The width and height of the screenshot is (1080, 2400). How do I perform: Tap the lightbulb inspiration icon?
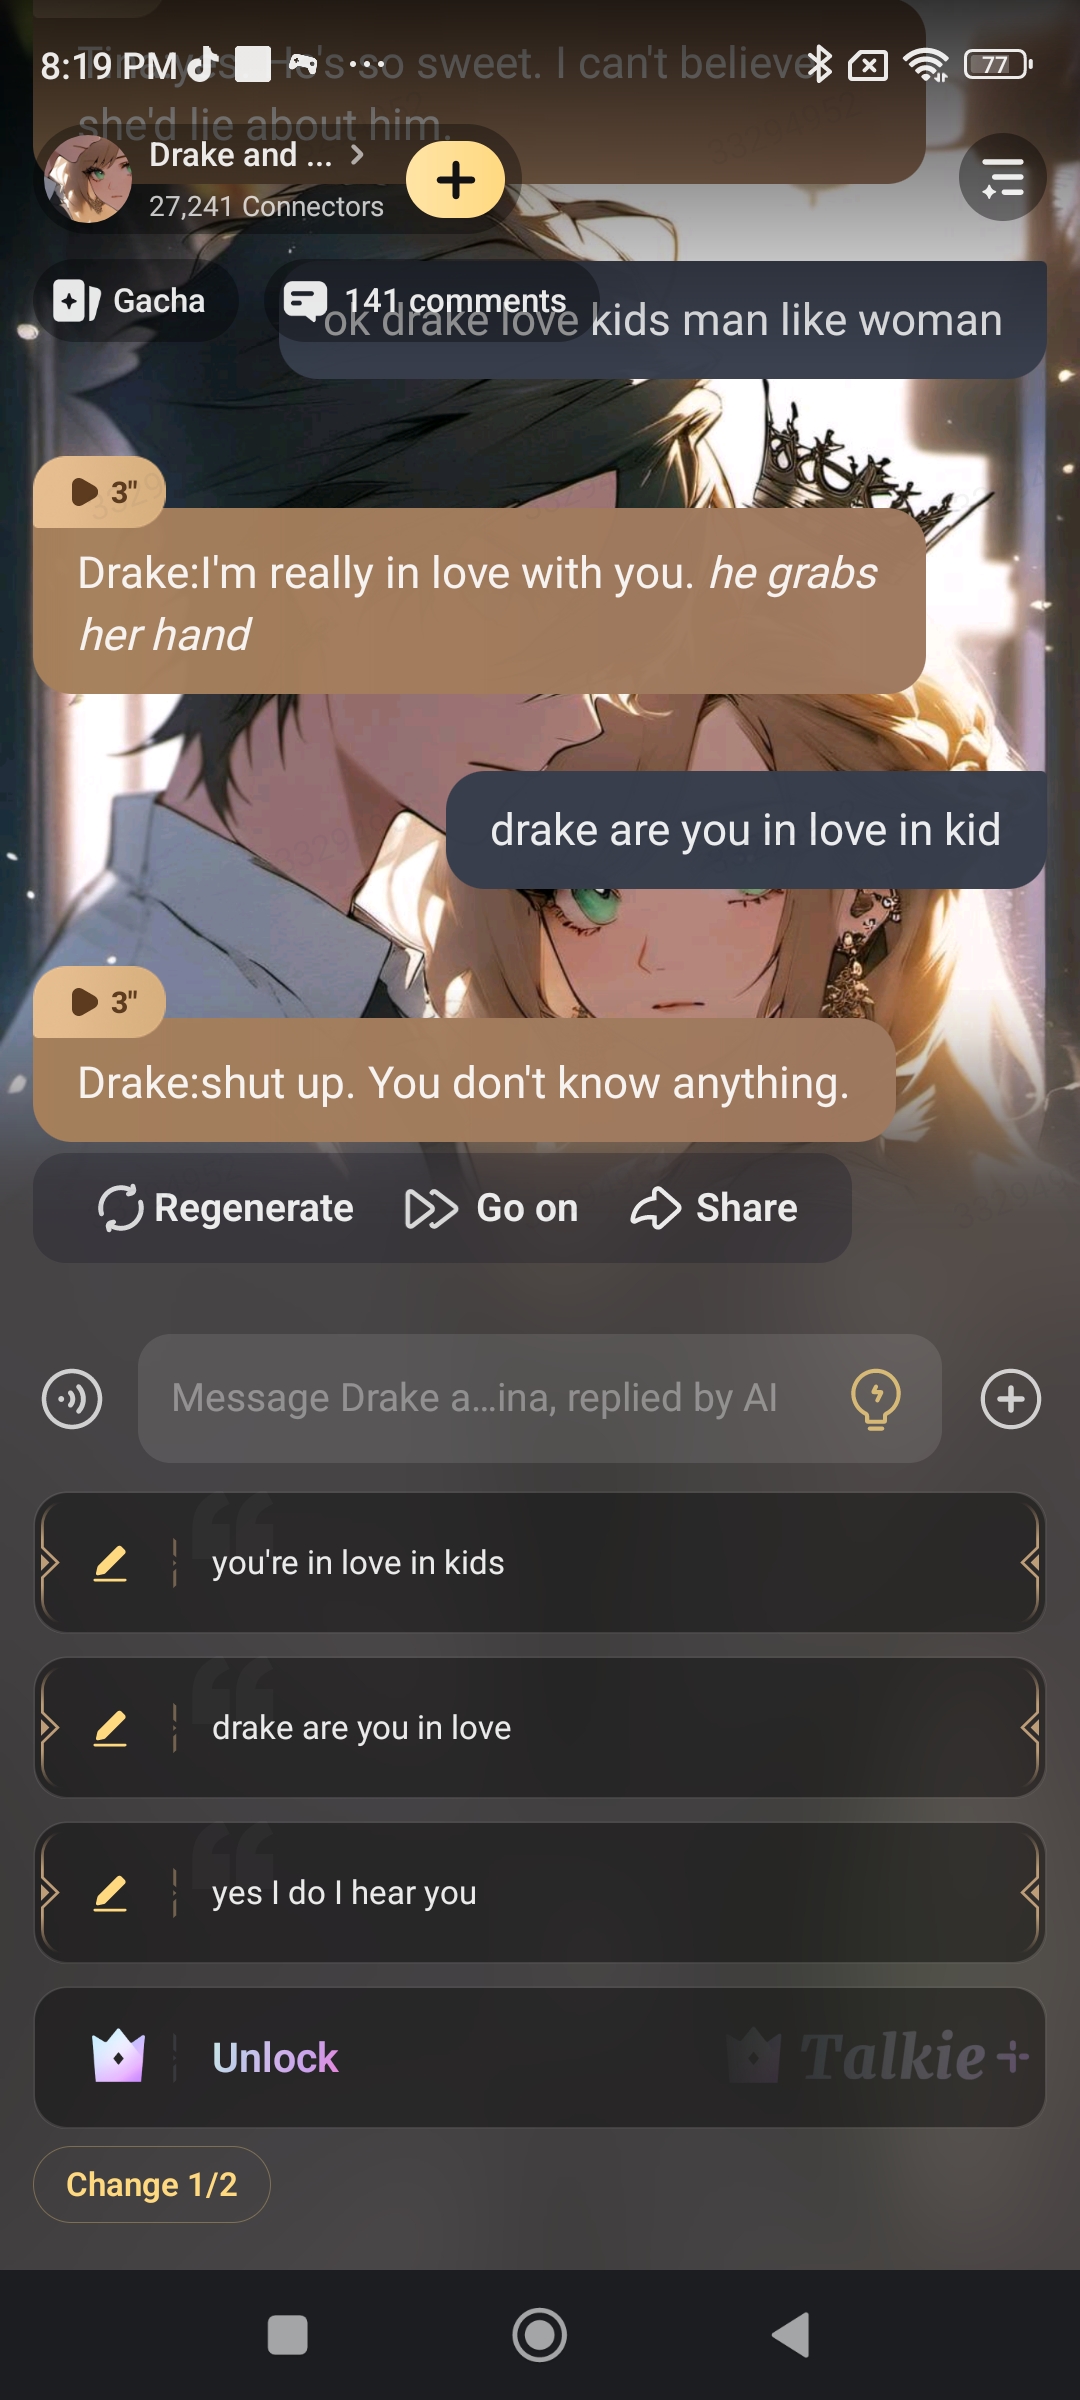876,1398
